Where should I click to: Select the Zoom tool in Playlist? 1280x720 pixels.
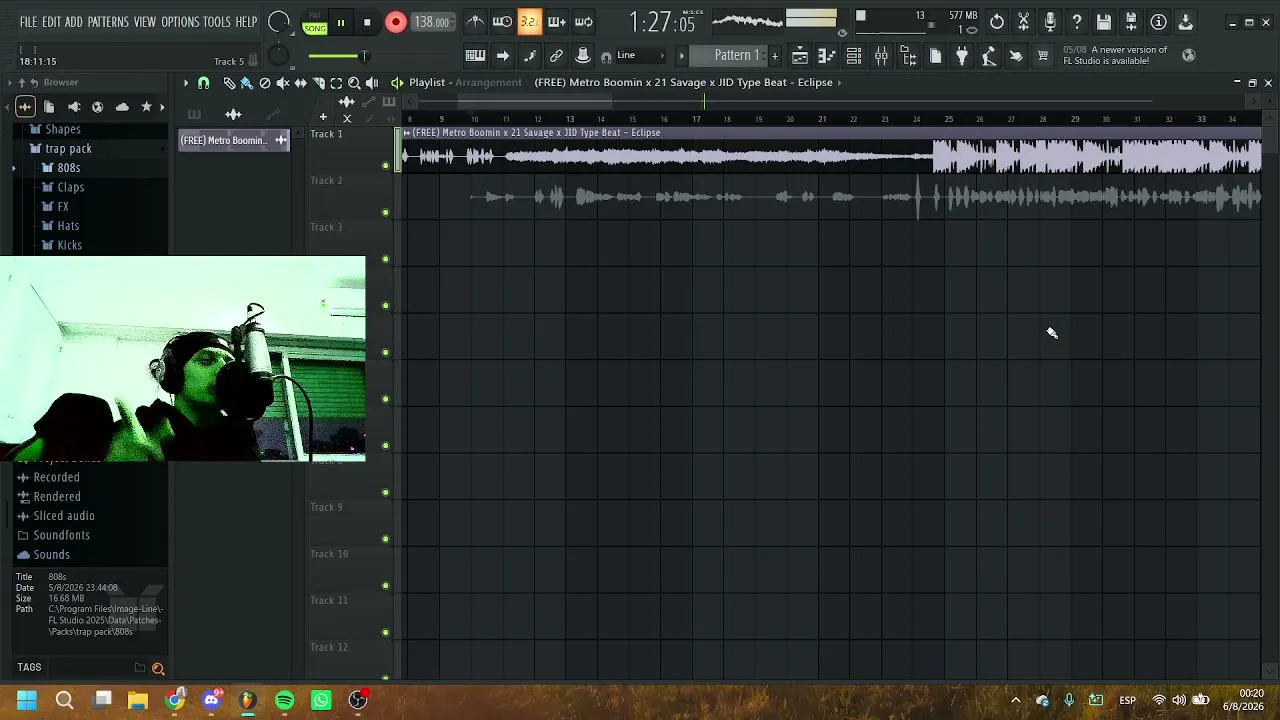point(354,83)
